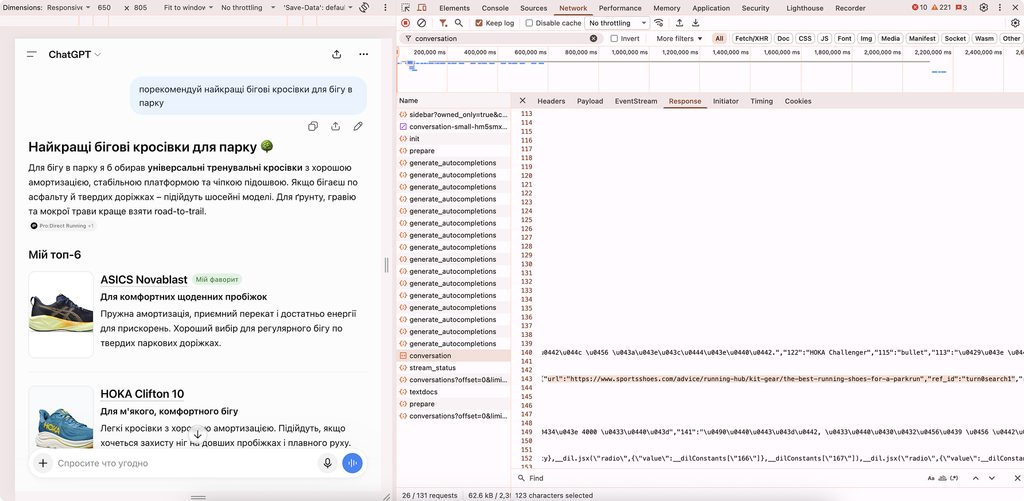Toggle the network filter funnel icon

(x=443, y=23)
